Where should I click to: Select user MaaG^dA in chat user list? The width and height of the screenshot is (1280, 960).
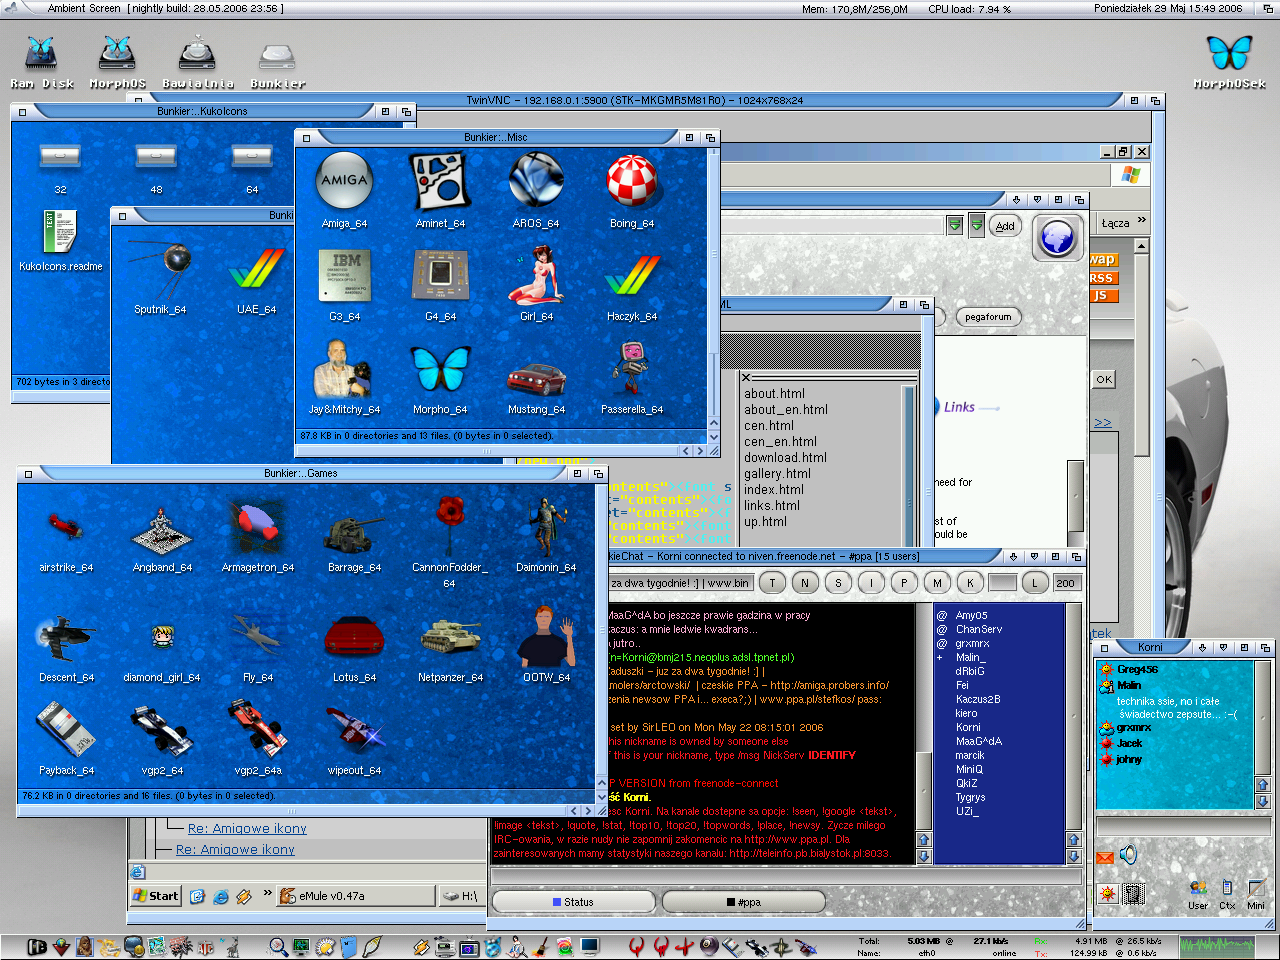(x=978, y=741)
